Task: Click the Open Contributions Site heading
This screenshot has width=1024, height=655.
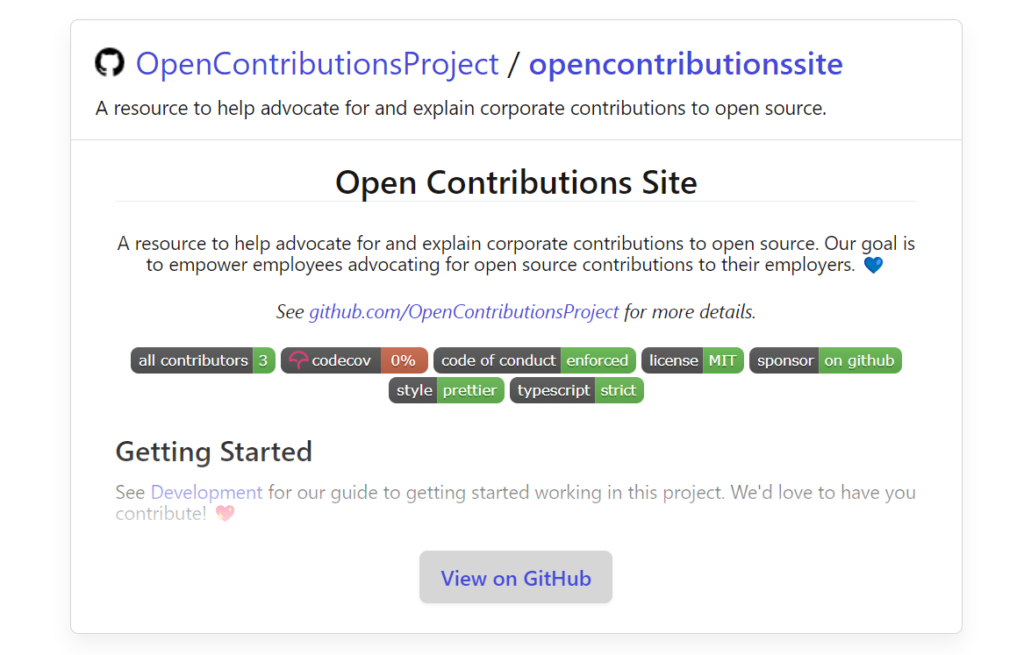Action: point(516,183)
